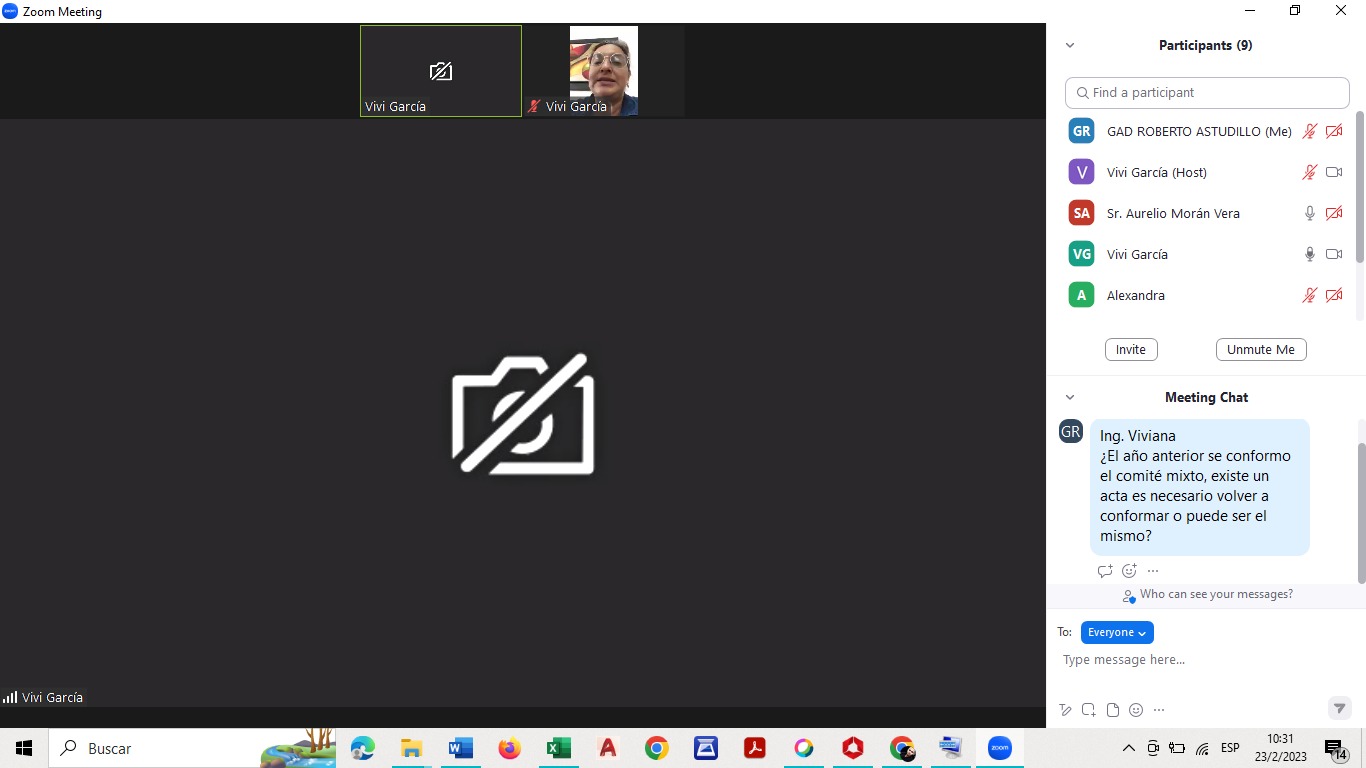Open more options below the chat message

click(1153, 571)
